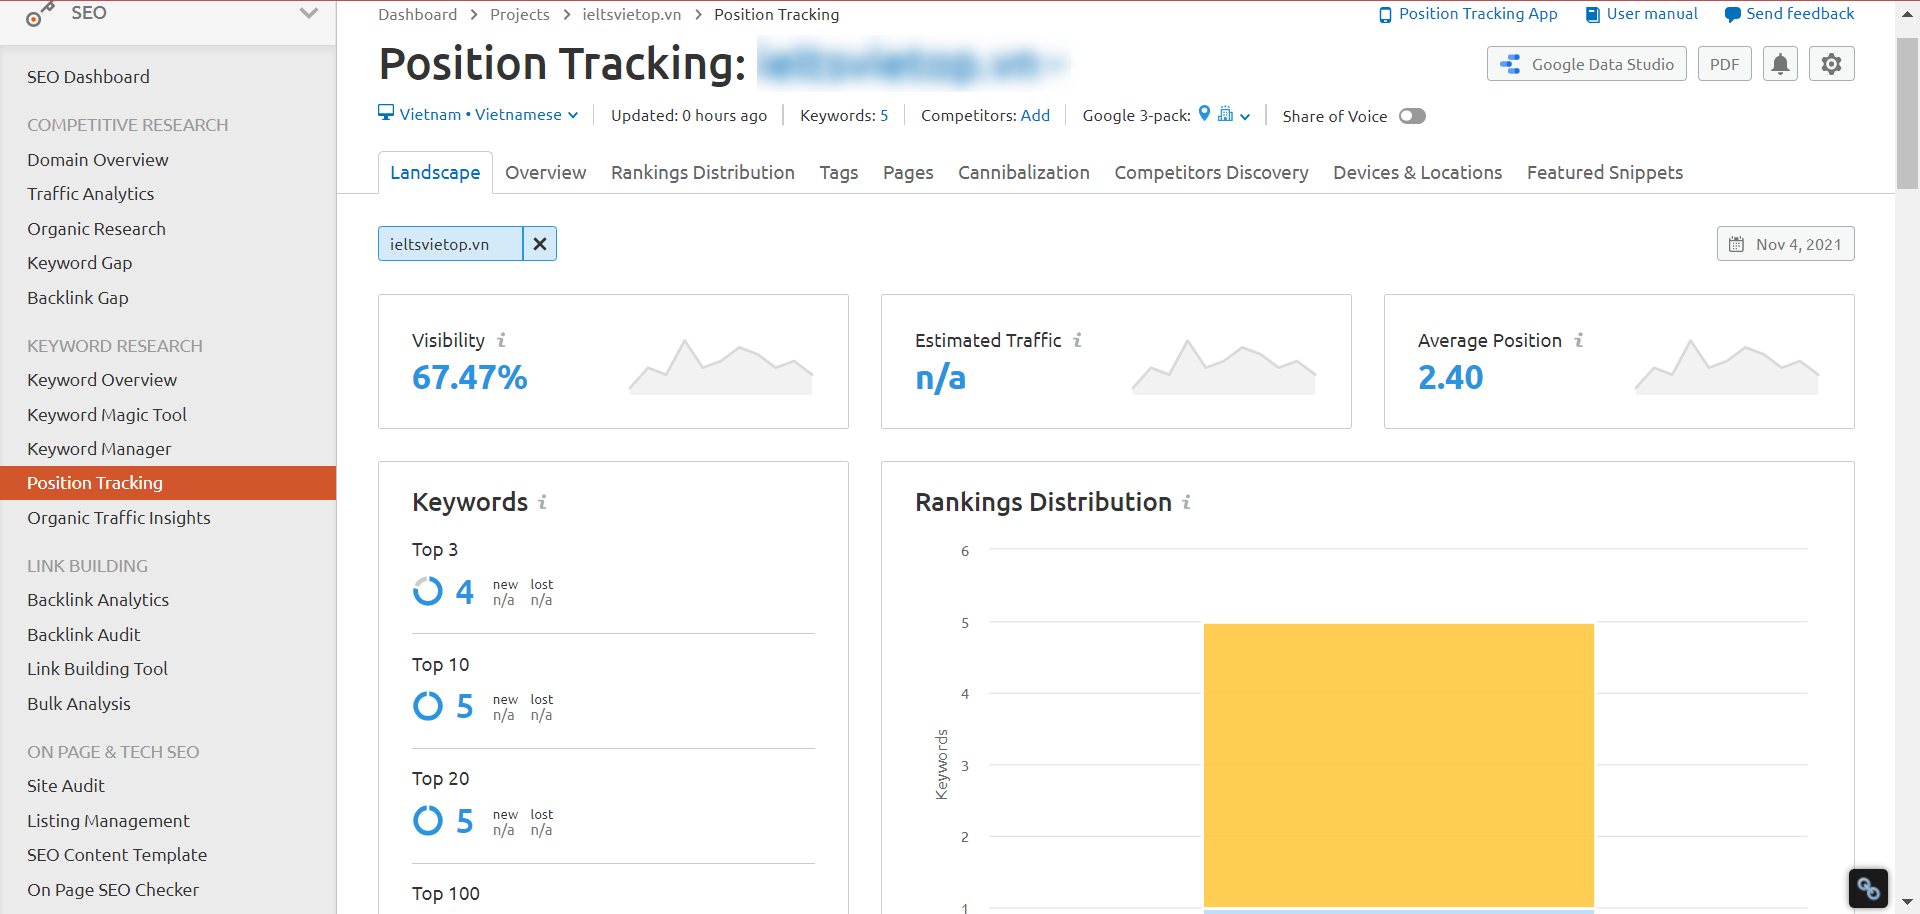Open the Cannibalization tab
1920x914 pixels.
1024,173
